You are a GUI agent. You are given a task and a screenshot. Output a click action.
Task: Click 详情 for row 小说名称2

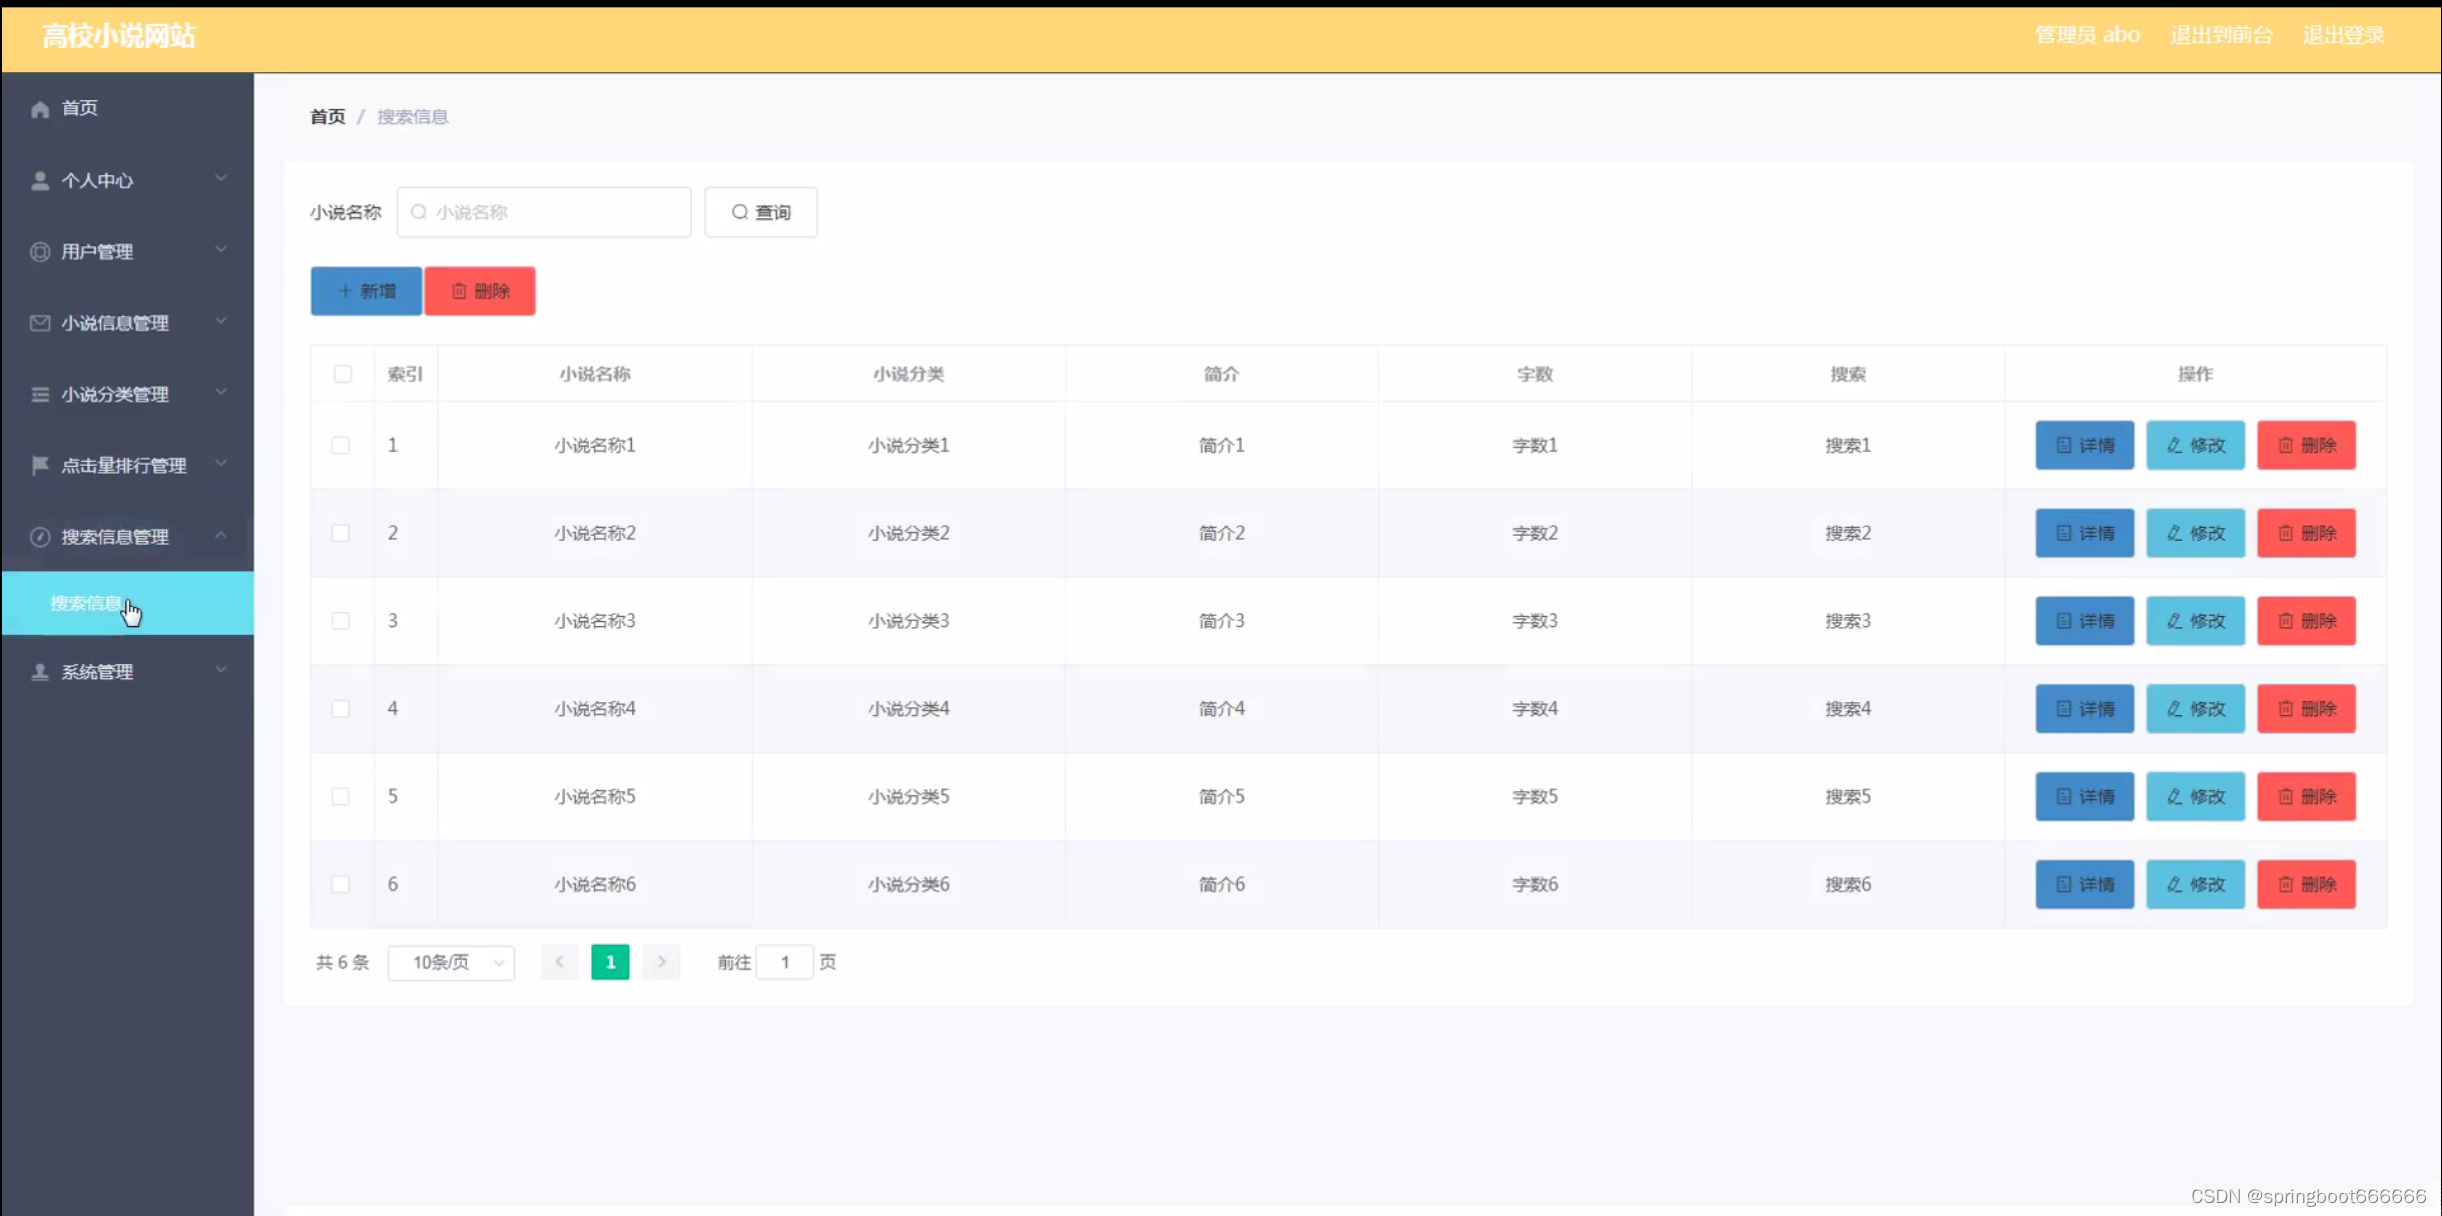pyautogui.click(x=2084, y=533)
